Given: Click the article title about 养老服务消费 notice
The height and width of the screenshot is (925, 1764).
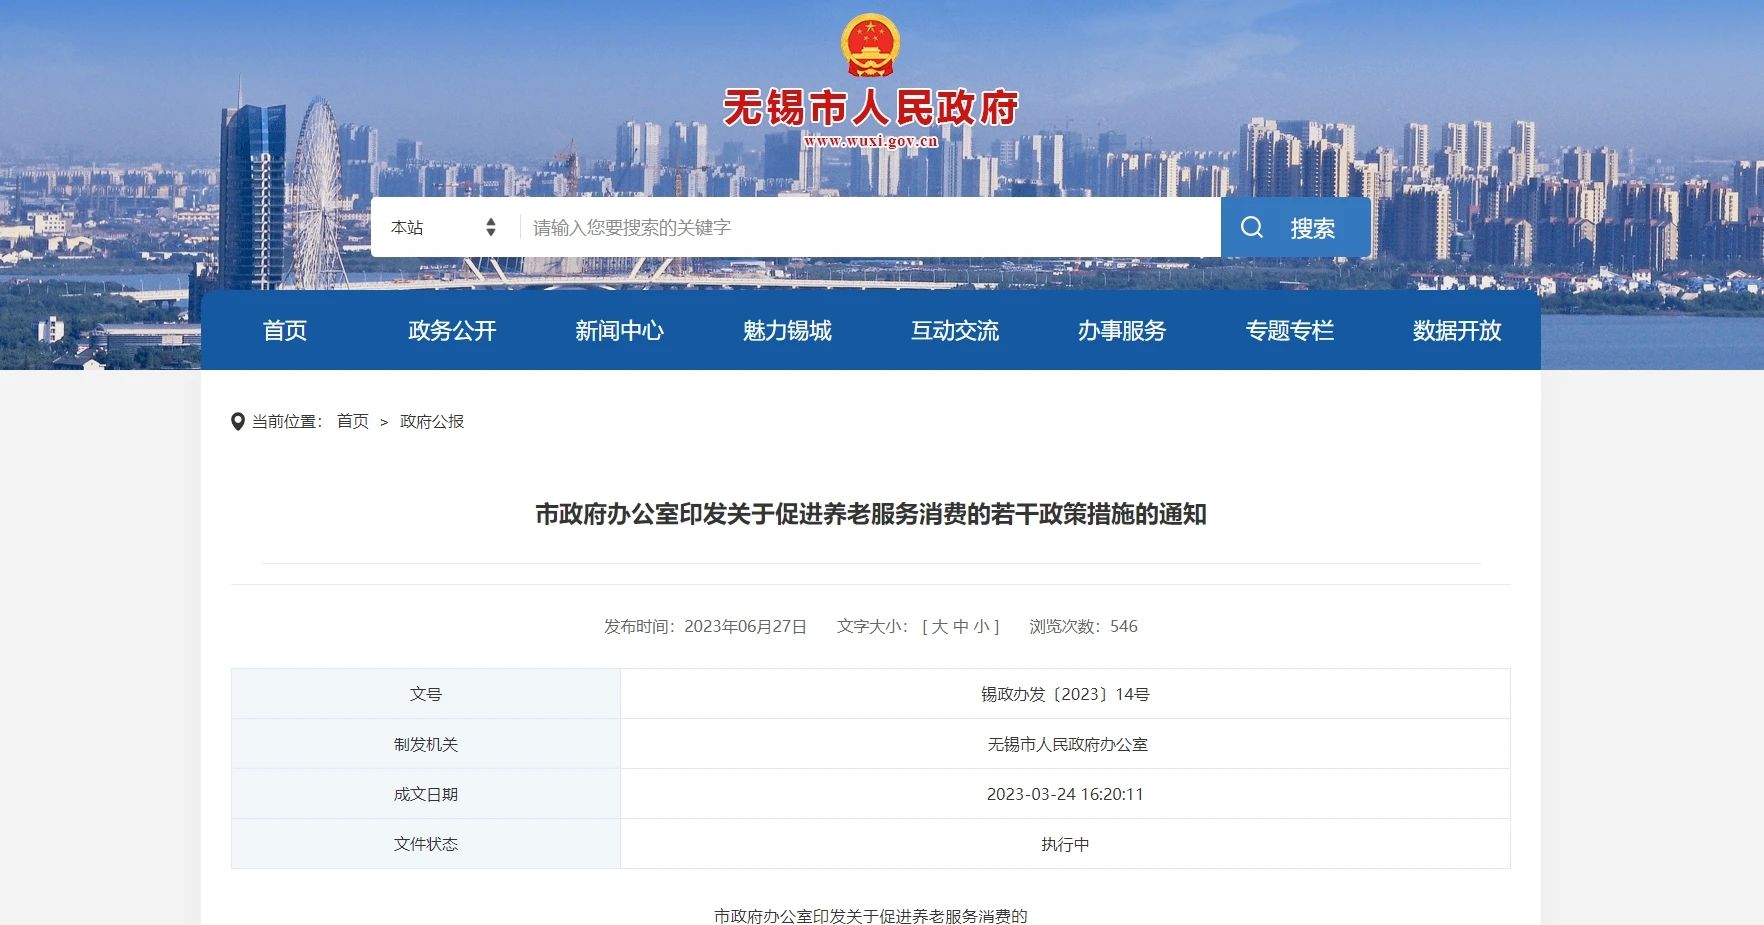Looking at the screenshot, I should click(x=871, y=516).
